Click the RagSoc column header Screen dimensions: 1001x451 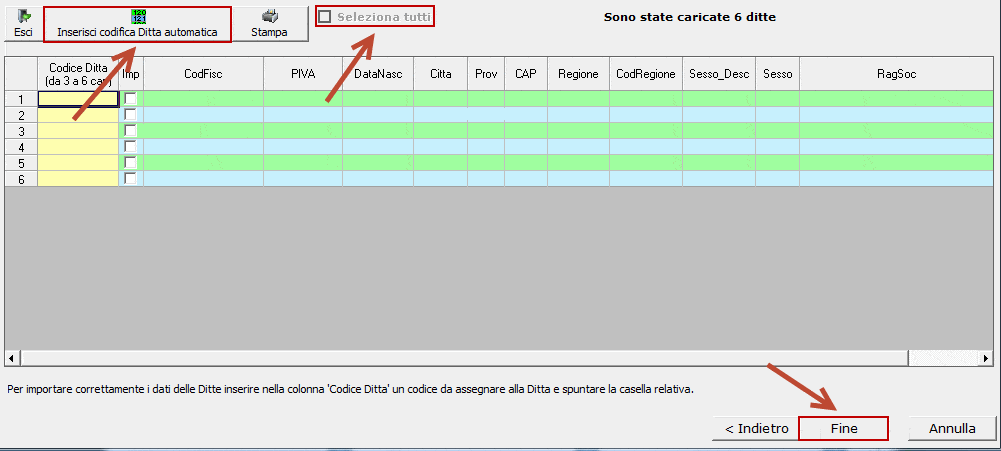[895, 74]
